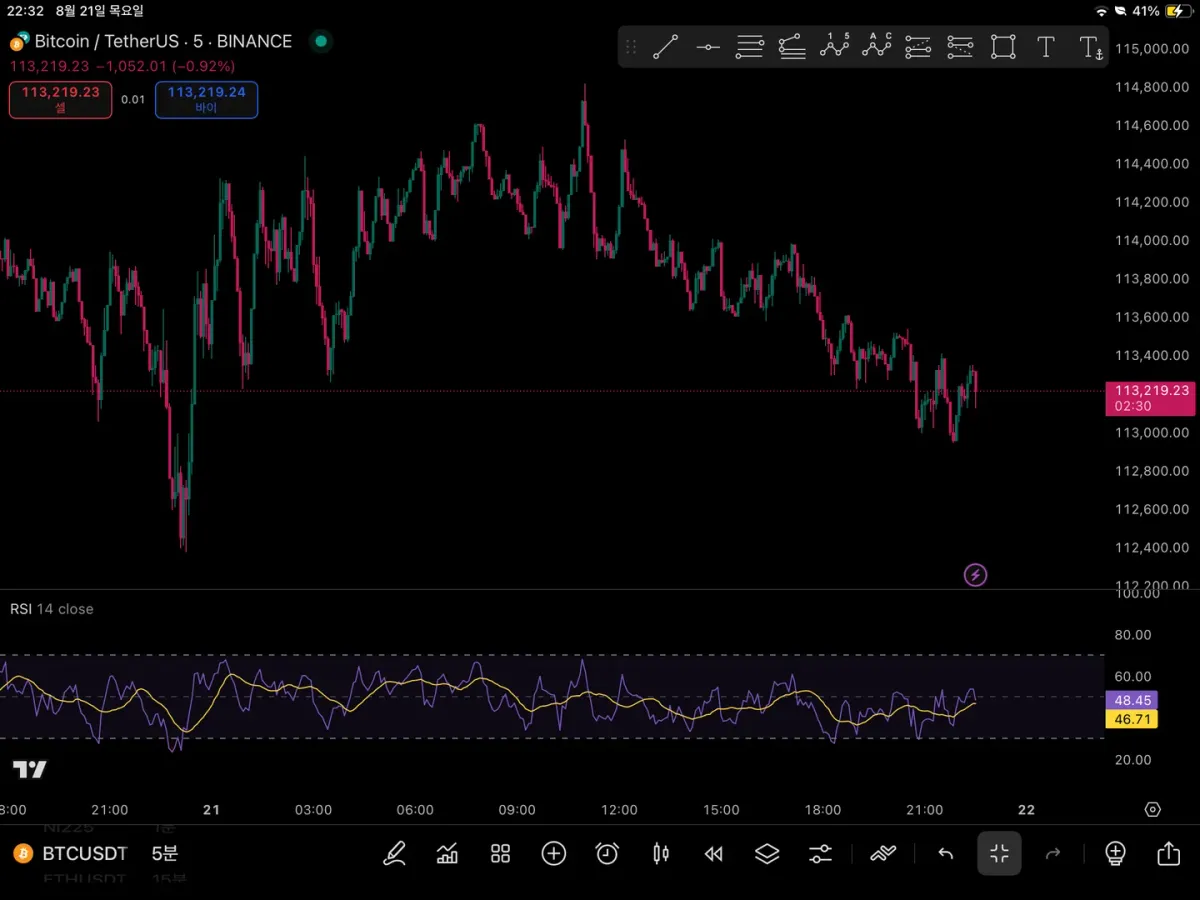
Task: Pick the rectangle shape drawing tool
Action: [1002, 47]
